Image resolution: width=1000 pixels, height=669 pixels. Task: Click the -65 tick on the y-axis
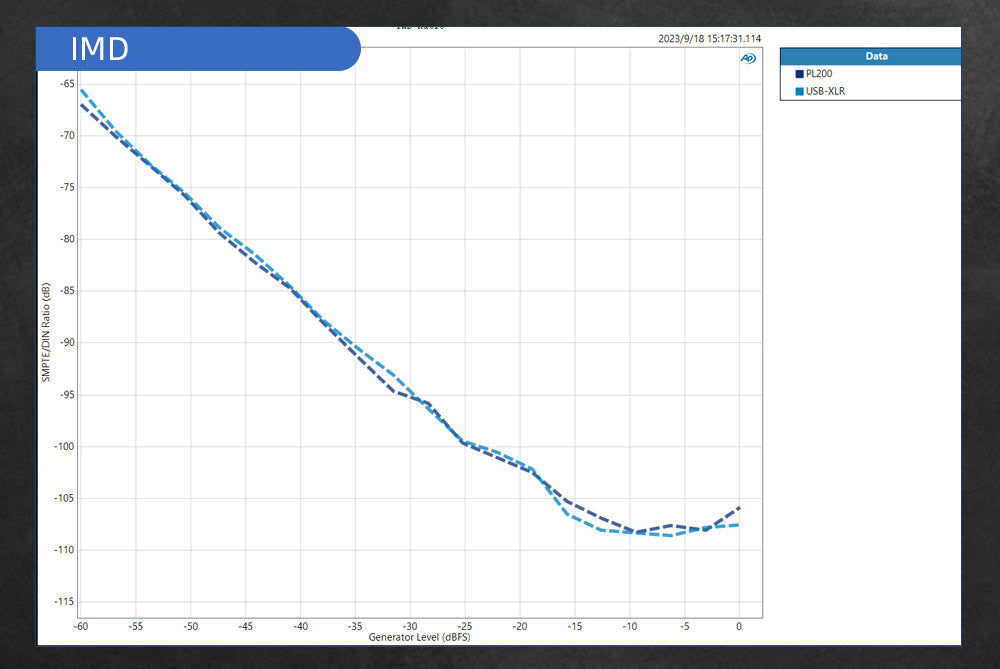(66, 84)
